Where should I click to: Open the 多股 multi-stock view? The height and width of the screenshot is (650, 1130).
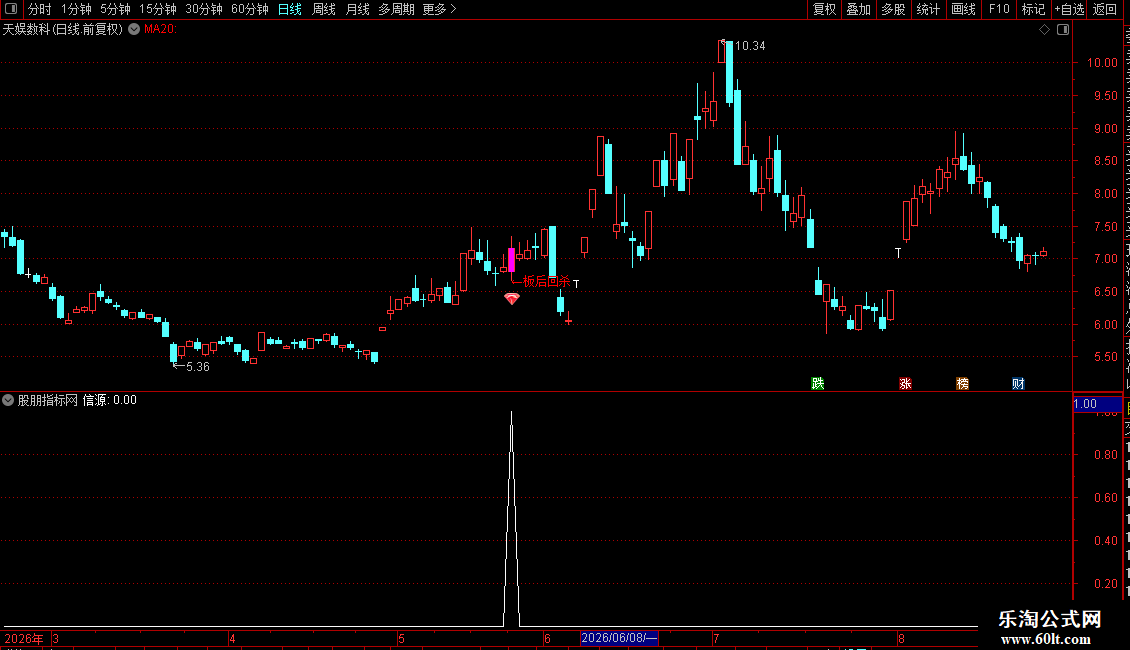[893, 9]
